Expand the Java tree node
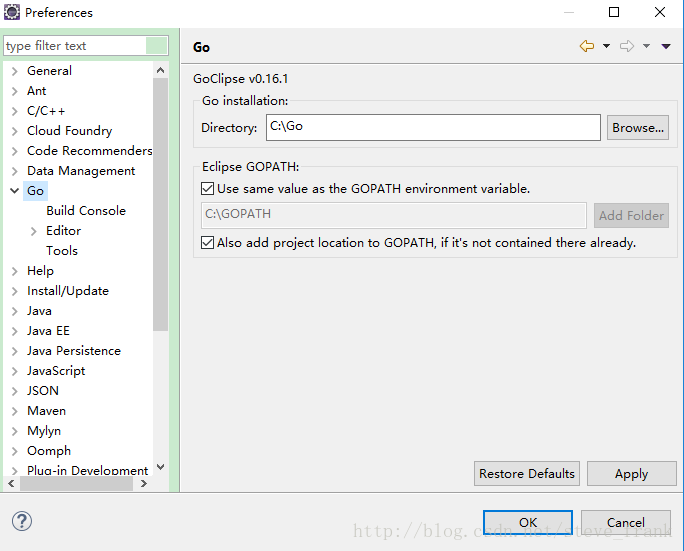This screenshot has width=684, height=551. tap(14, 311)
